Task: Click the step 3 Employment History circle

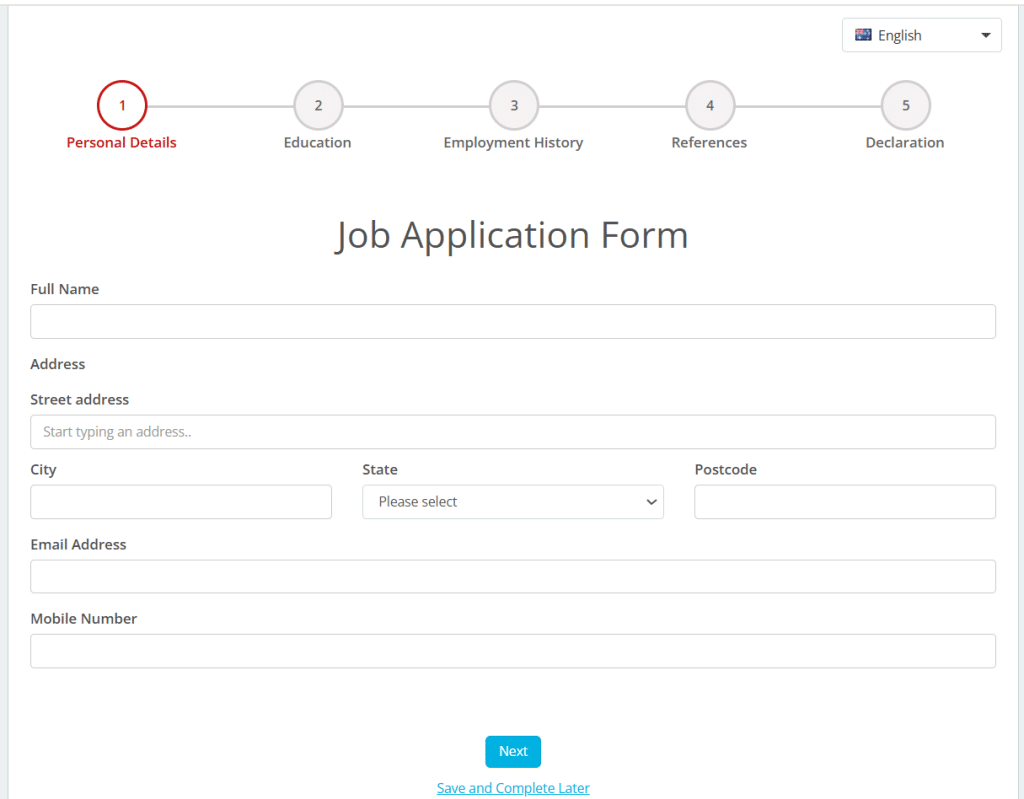Action: (513, 104)
